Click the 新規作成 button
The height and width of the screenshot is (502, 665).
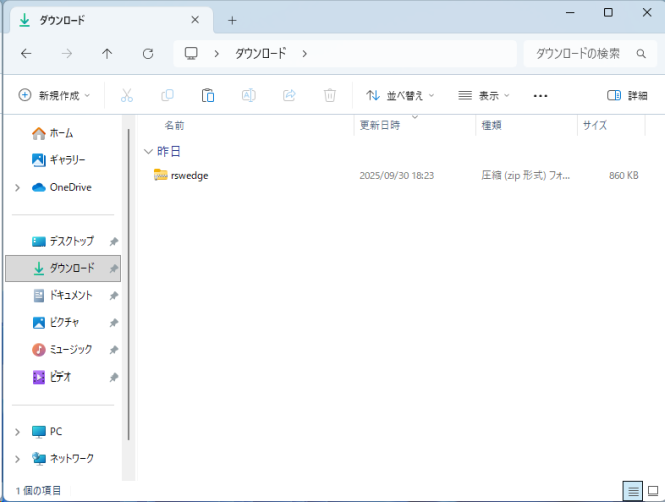pos(54,95)
